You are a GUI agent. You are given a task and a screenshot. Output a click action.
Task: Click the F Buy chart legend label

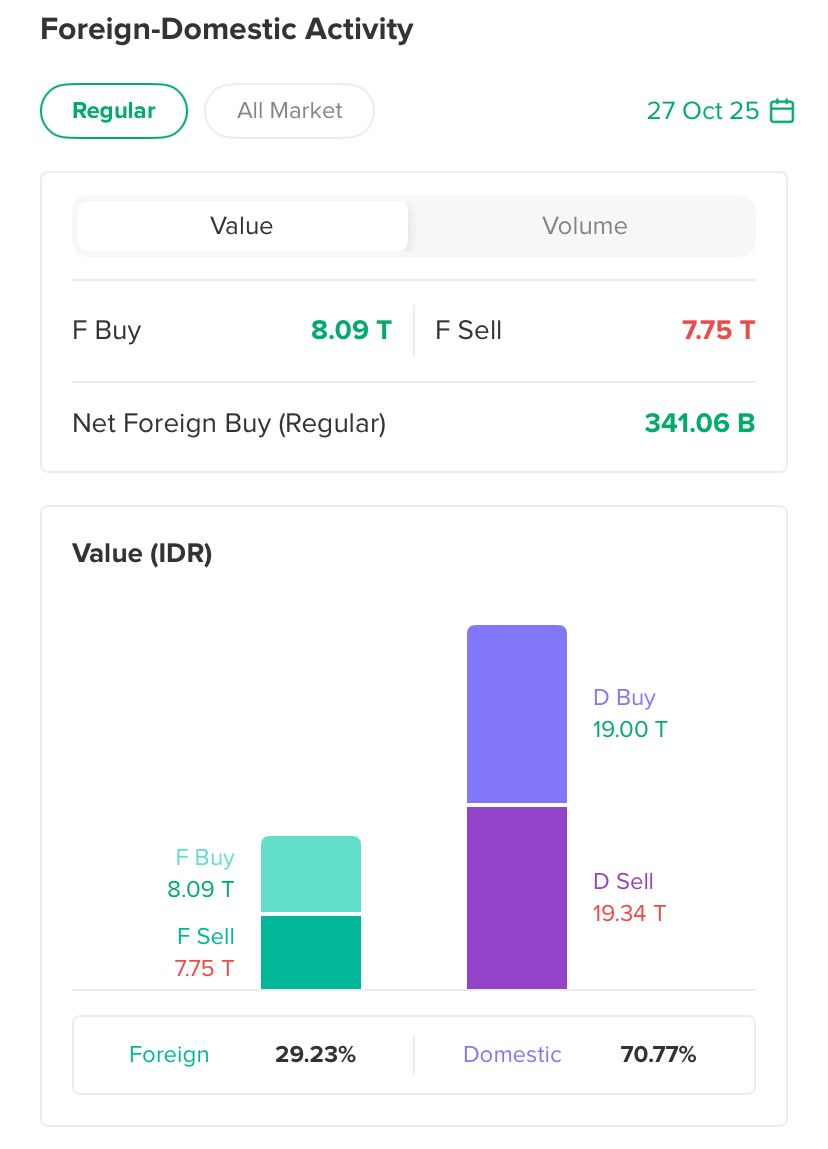(x=204, y=858)
